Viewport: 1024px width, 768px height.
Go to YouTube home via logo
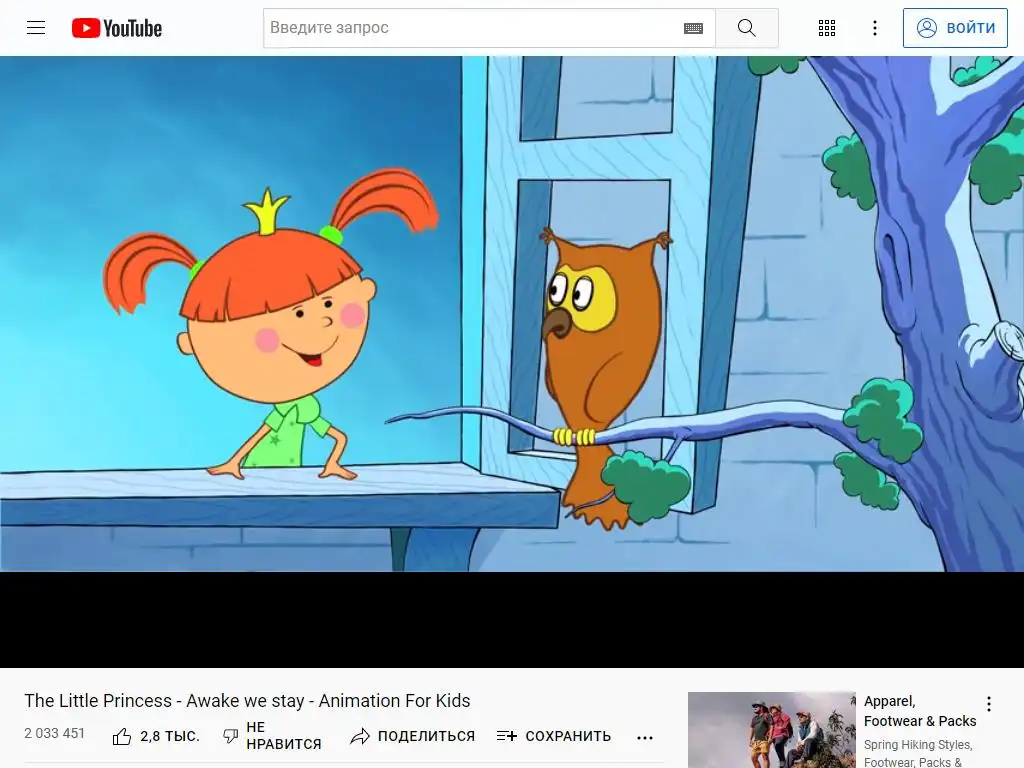click(x=117, y=28)
